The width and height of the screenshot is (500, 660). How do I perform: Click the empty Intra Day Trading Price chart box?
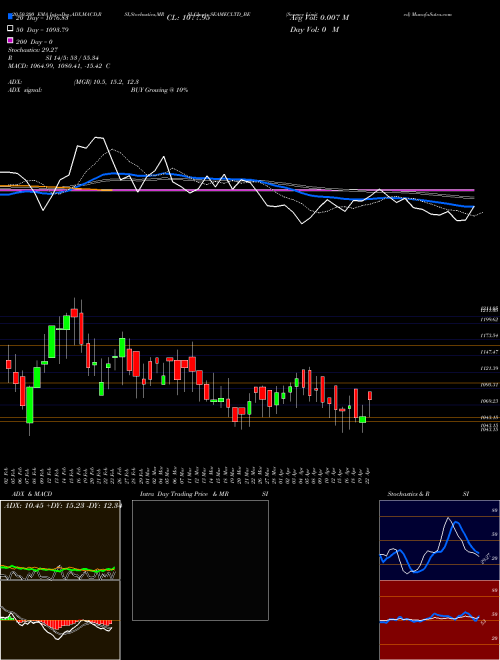[200, 560]
